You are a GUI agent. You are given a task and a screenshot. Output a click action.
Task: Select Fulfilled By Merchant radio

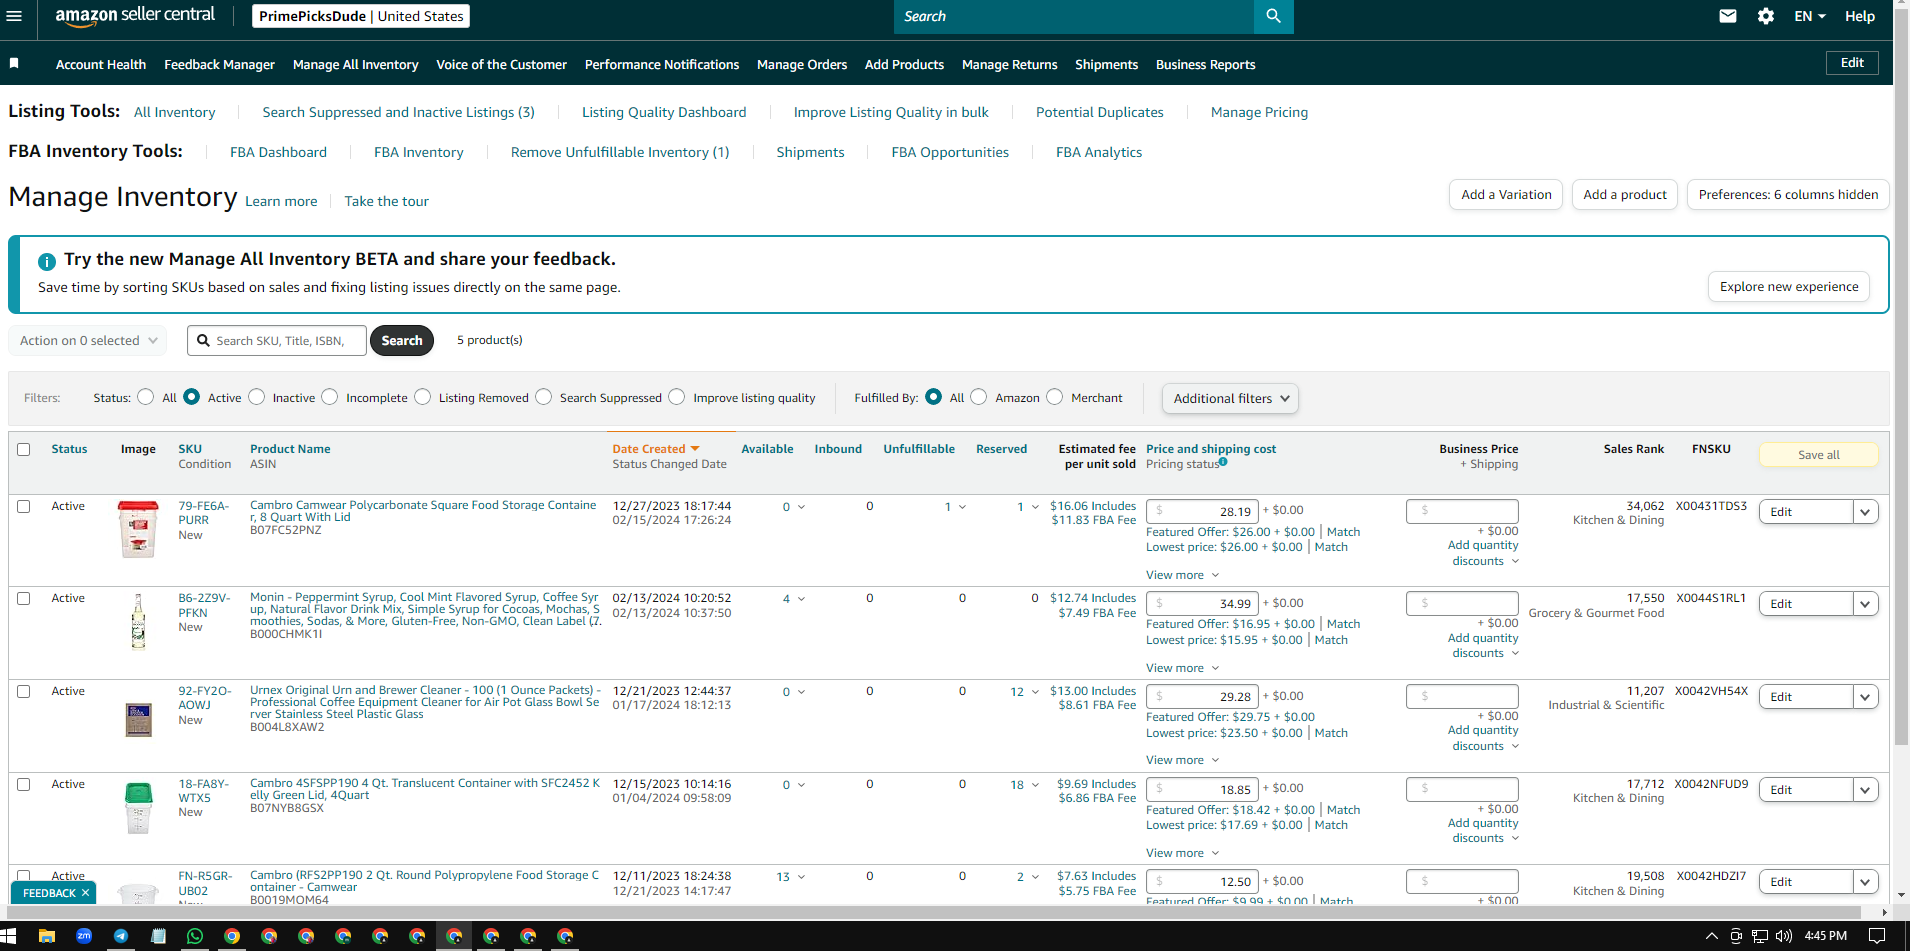pos(1055,397)
